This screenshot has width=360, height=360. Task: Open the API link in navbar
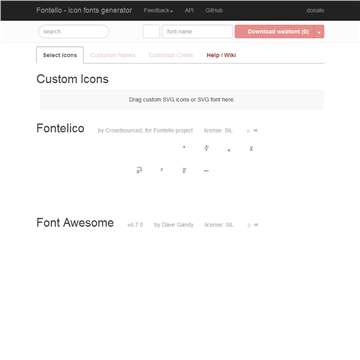click(x=189, y=10)
